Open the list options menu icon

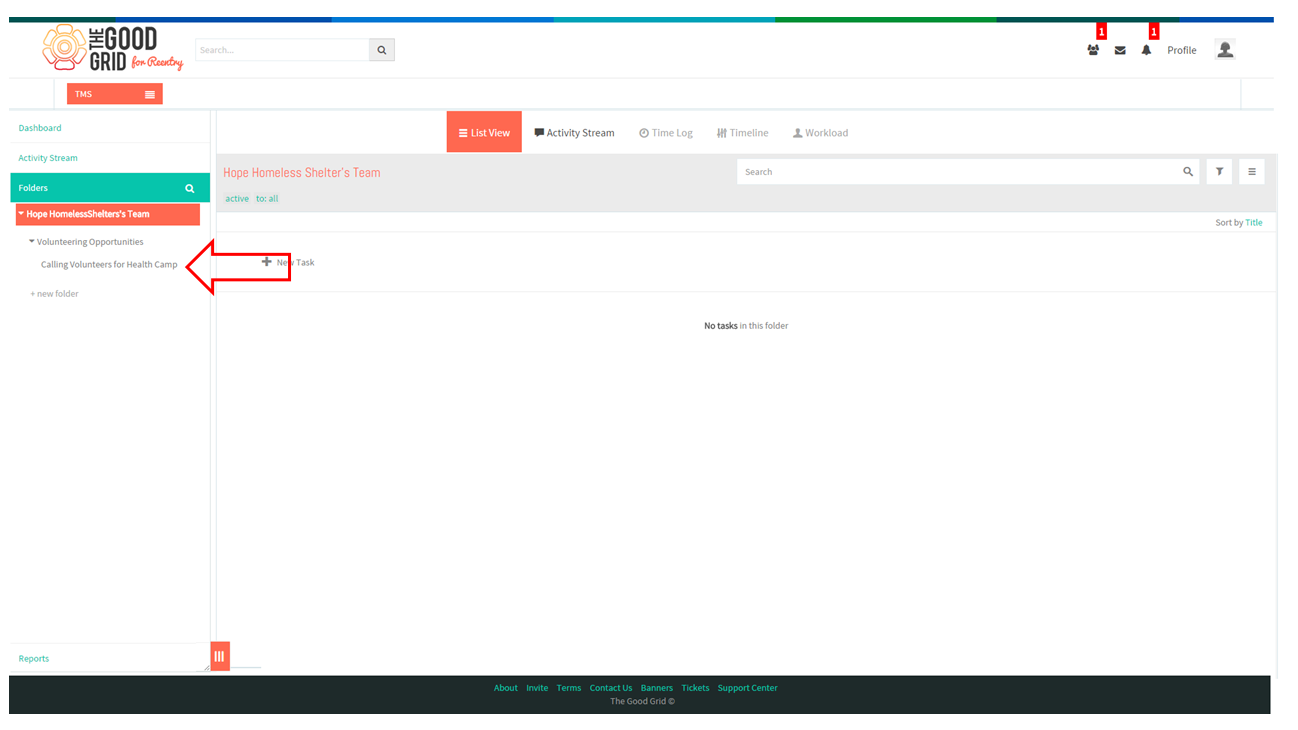point(1252,172)
